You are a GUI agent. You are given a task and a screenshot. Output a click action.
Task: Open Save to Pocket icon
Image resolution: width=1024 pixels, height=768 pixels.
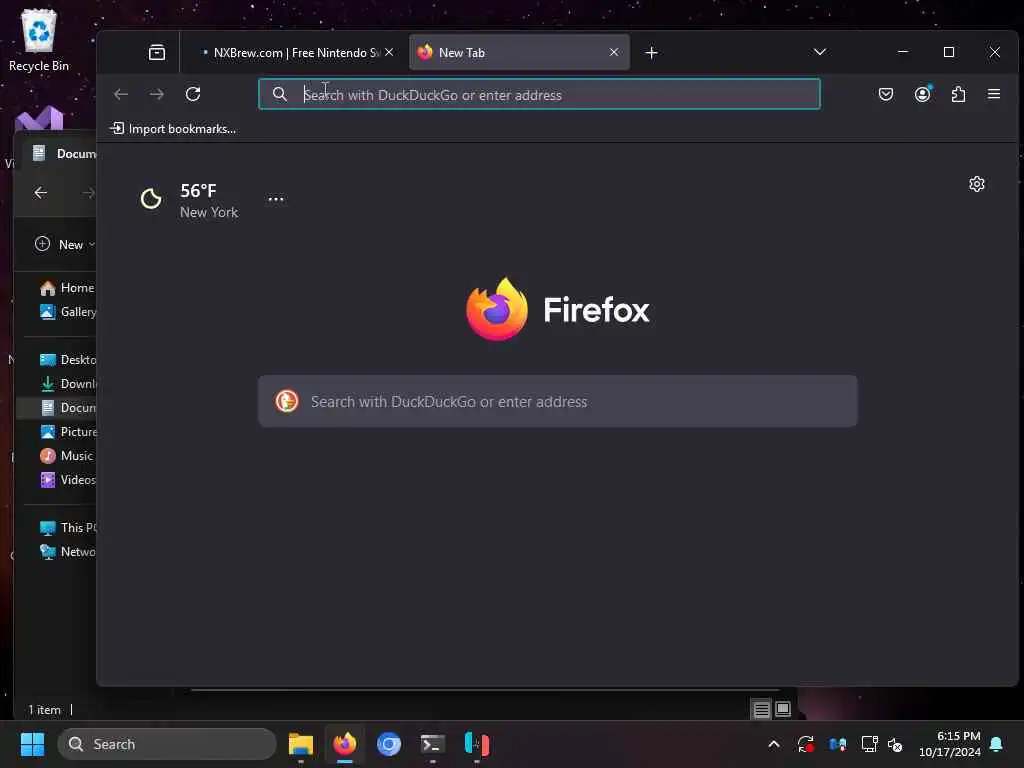[886, 94]
